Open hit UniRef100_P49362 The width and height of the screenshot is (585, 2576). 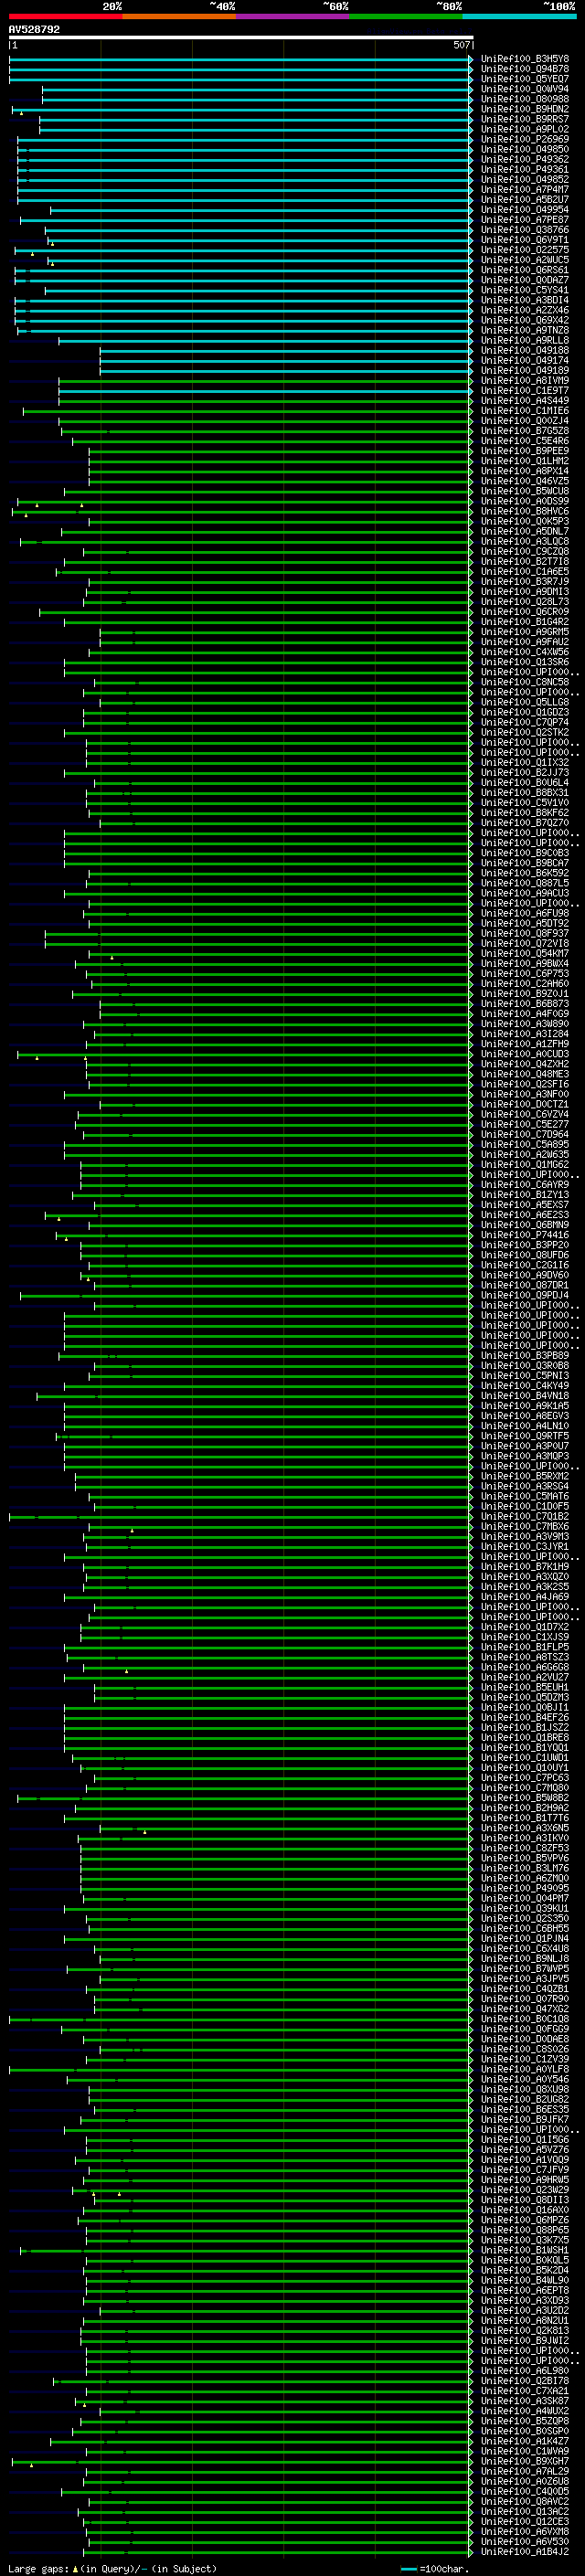point(524,159)
